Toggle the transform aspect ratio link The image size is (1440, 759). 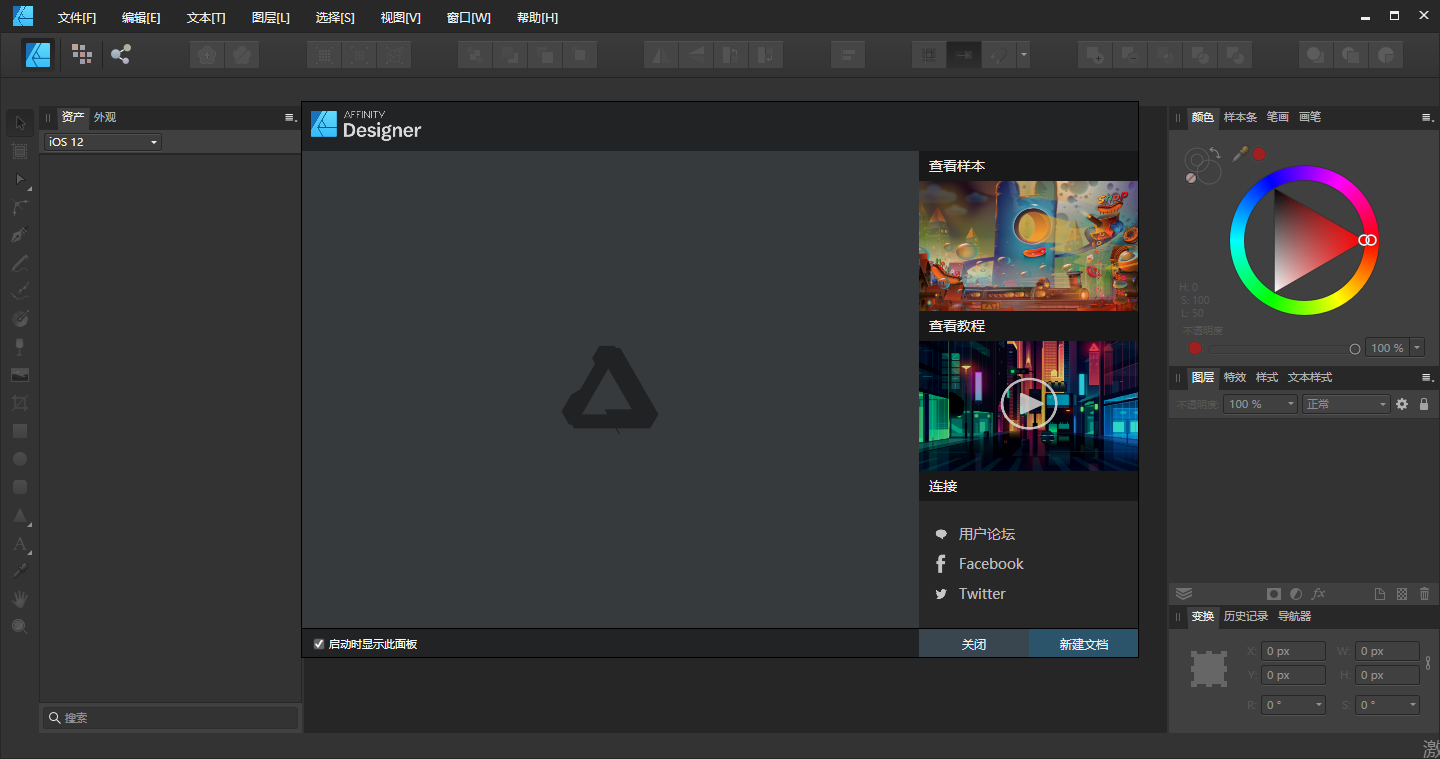pos(1428,662)
